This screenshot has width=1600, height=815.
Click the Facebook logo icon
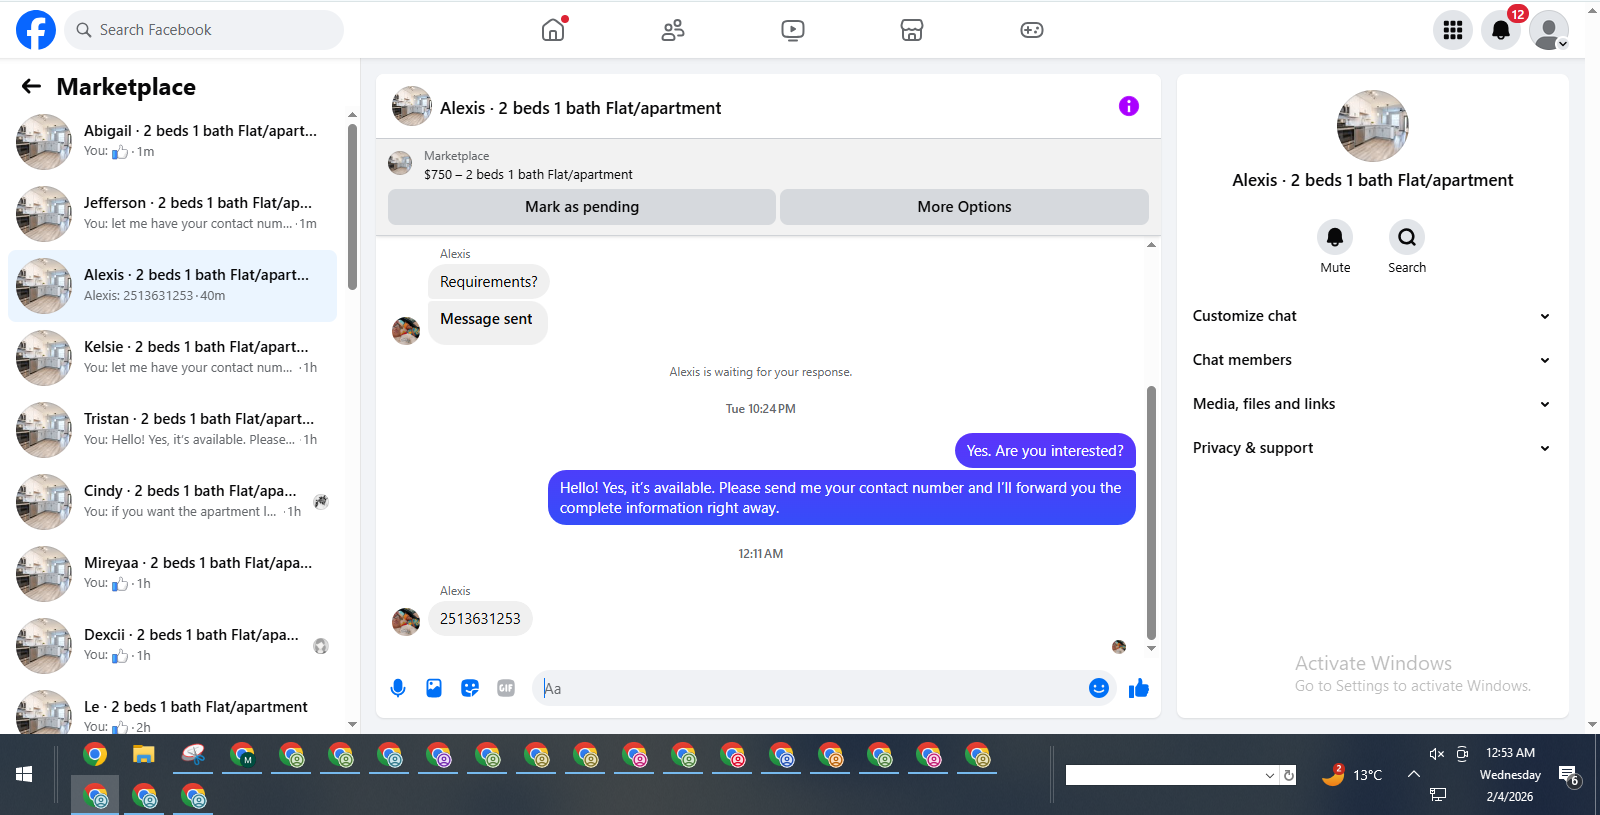[x=36, y=30]
